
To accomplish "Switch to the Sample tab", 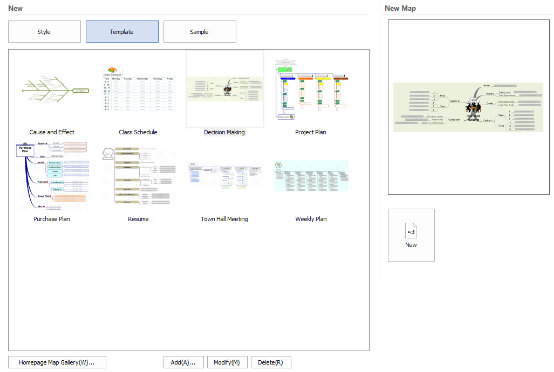I will (x=200, y=31).
